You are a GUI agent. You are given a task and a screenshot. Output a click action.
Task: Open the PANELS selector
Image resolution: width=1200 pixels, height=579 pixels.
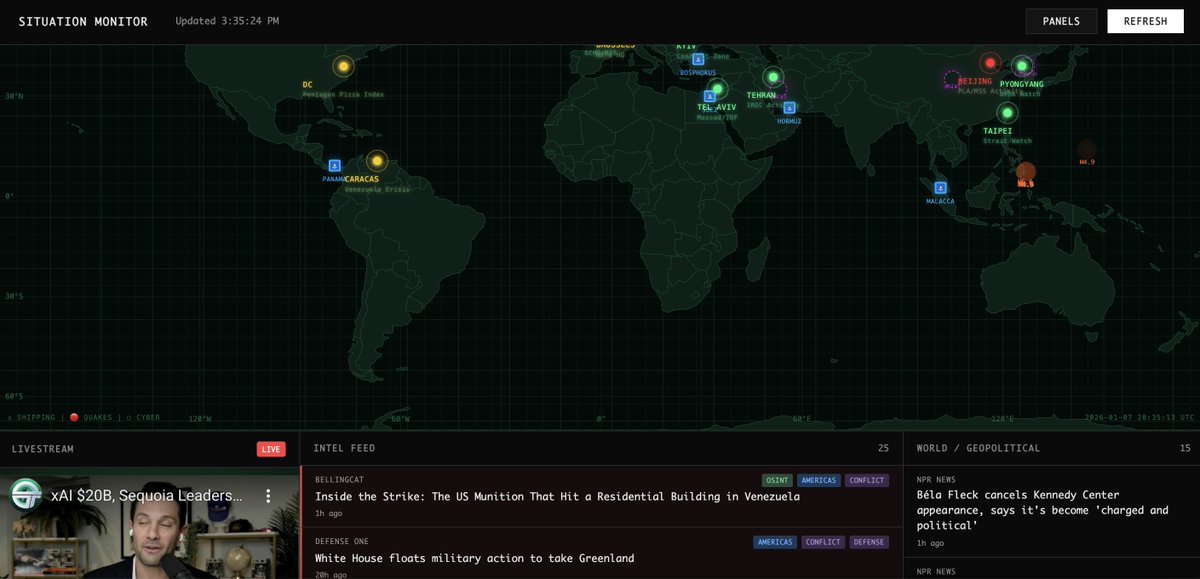point(1061,20)
